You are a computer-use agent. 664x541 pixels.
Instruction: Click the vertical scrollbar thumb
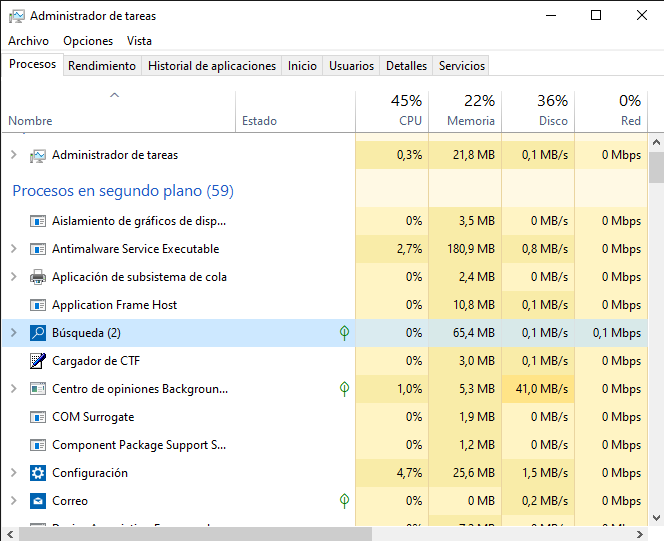point(656,167)
